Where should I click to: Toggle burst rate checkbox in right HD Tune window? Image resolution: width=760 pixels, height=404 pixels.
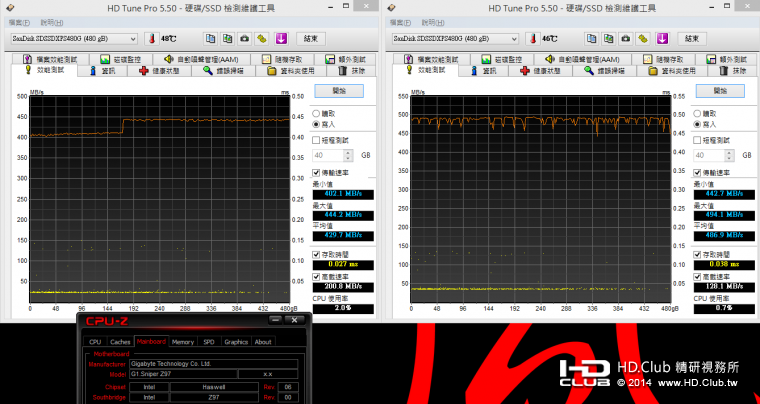[697, 277]
